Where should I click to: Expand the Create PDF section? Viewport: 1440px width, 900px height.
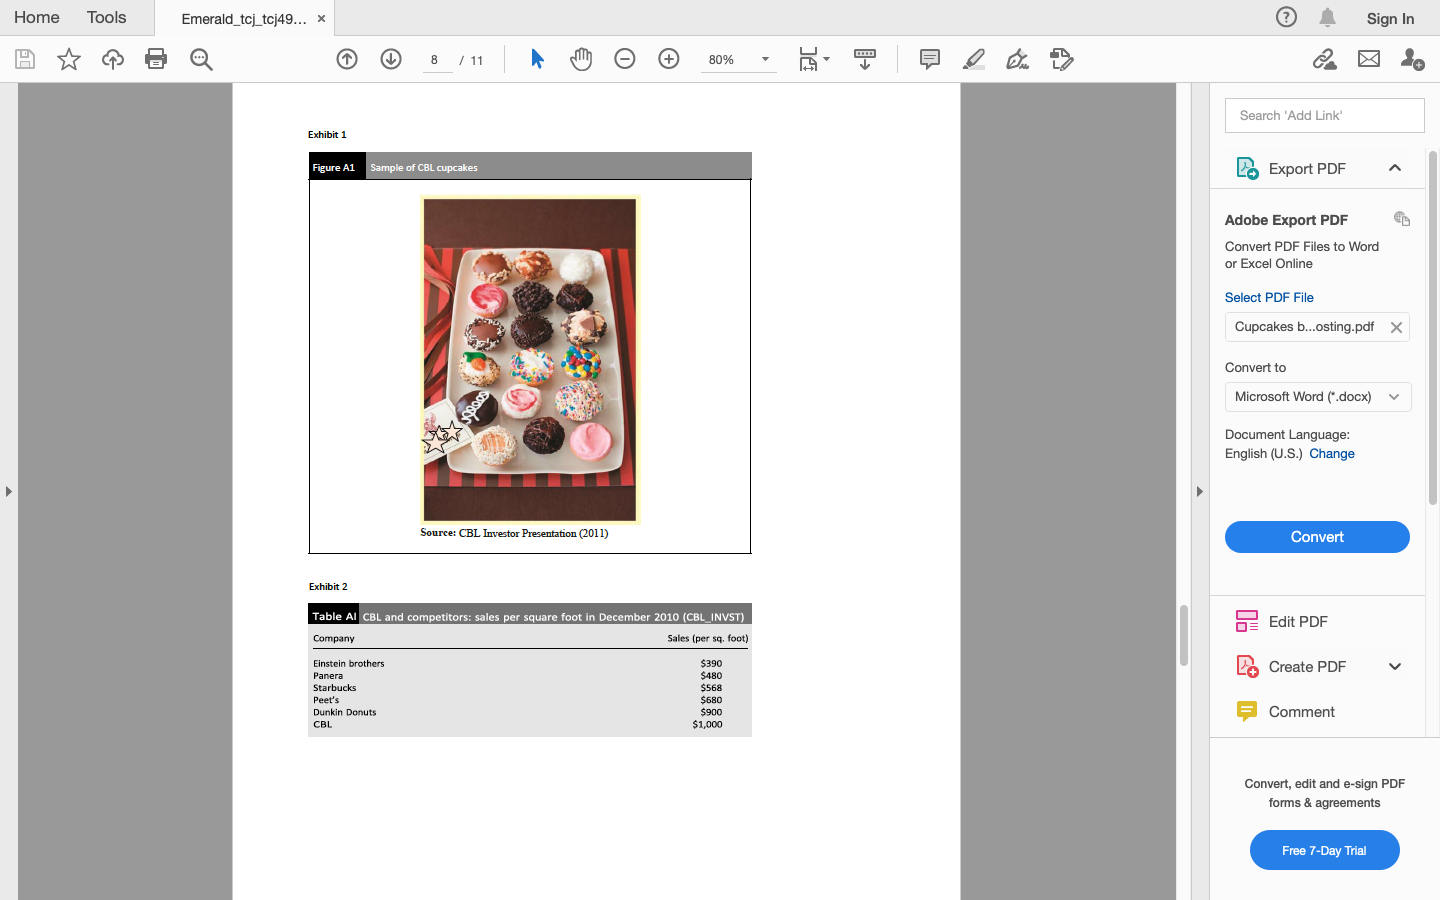coord(1395,666)
